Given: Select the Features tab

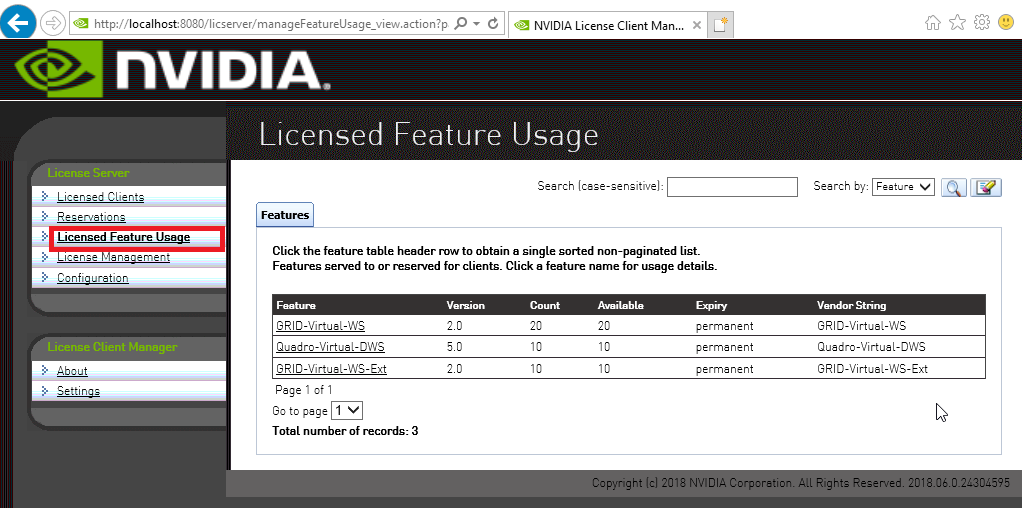Looking at the screenshot, I should [285, 215].
